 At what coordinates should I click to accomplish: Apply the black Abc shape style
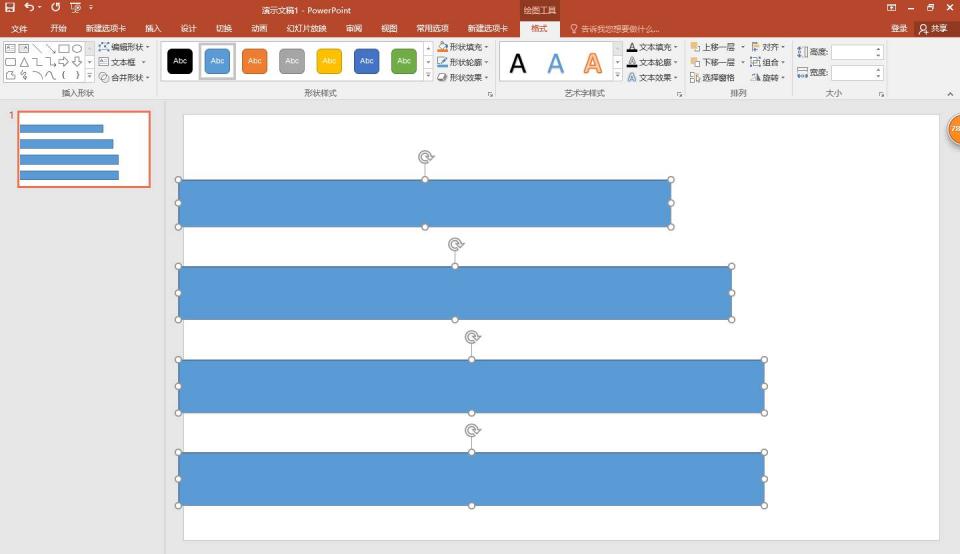click(180, 62)
